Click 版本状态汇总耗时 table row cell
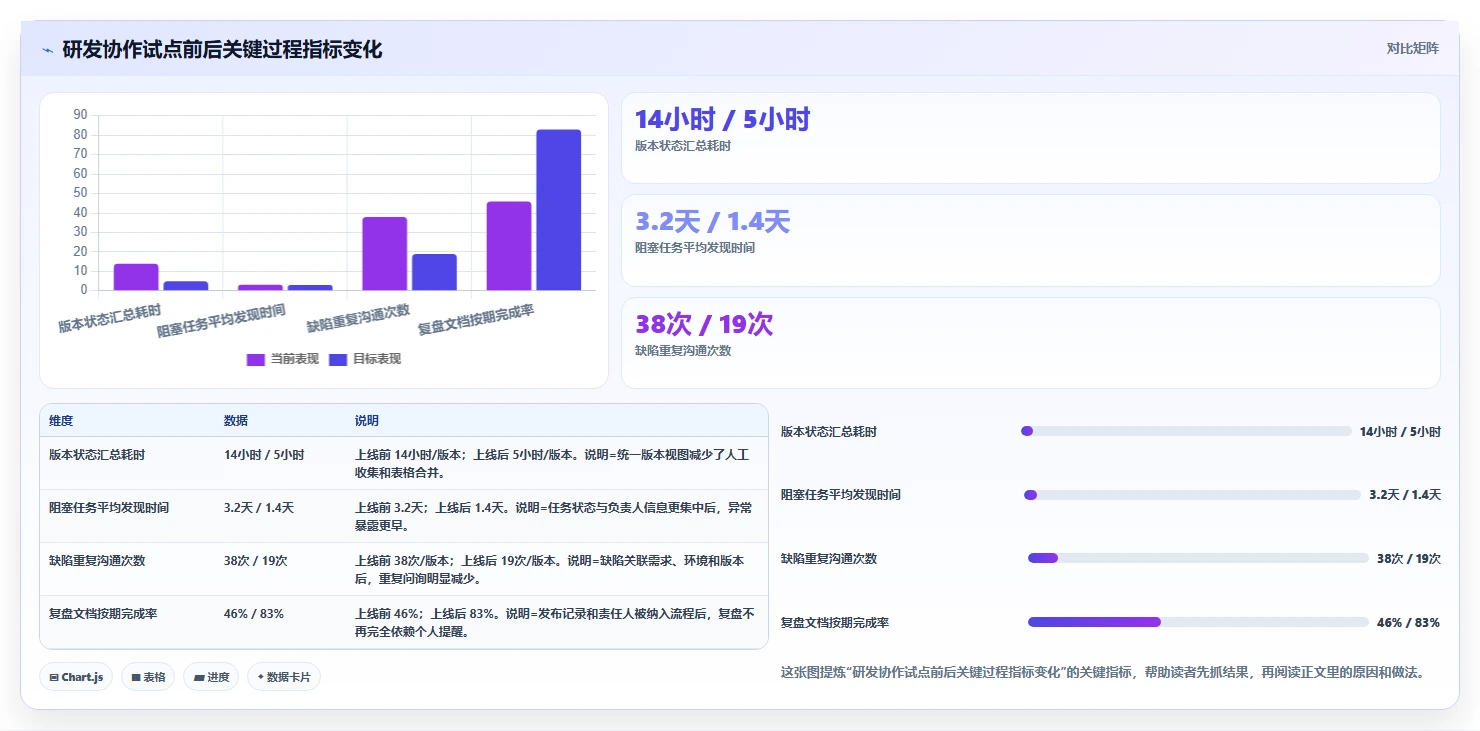This screenshot has width=1480, height=731. click(97, 454)
